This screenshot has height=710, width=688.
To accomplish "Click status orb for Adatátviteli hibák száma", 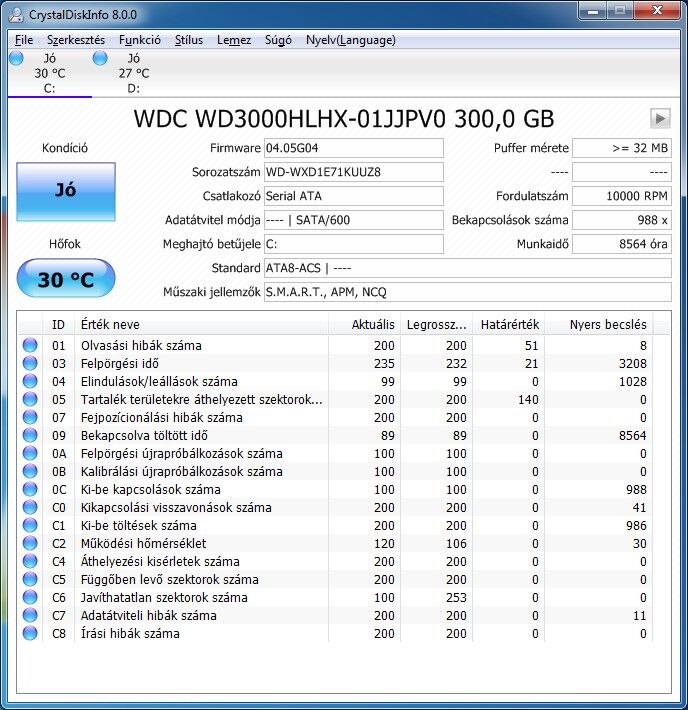I will pyautogui.click(x=30, y=615).
